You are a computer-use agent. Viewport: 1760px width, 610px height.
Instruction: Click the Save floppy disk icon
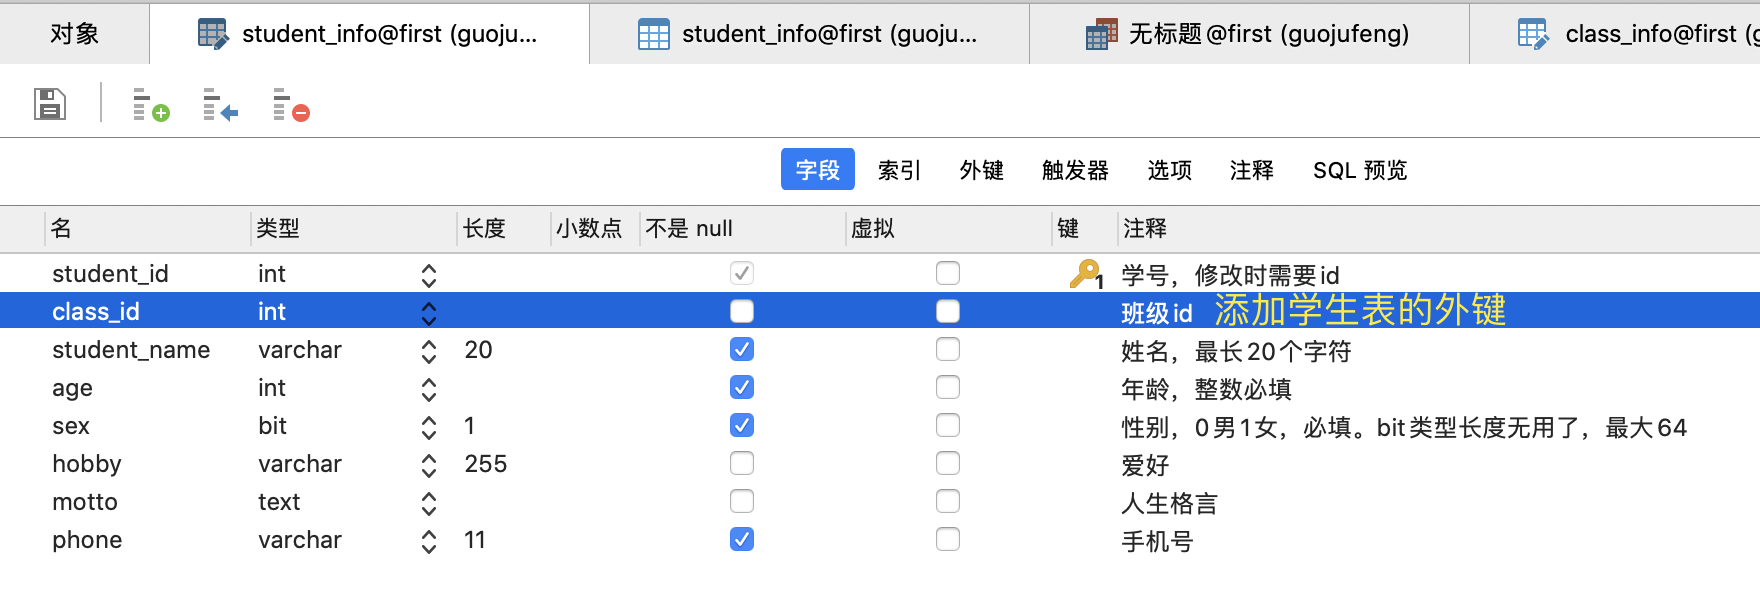pos(50,103)
